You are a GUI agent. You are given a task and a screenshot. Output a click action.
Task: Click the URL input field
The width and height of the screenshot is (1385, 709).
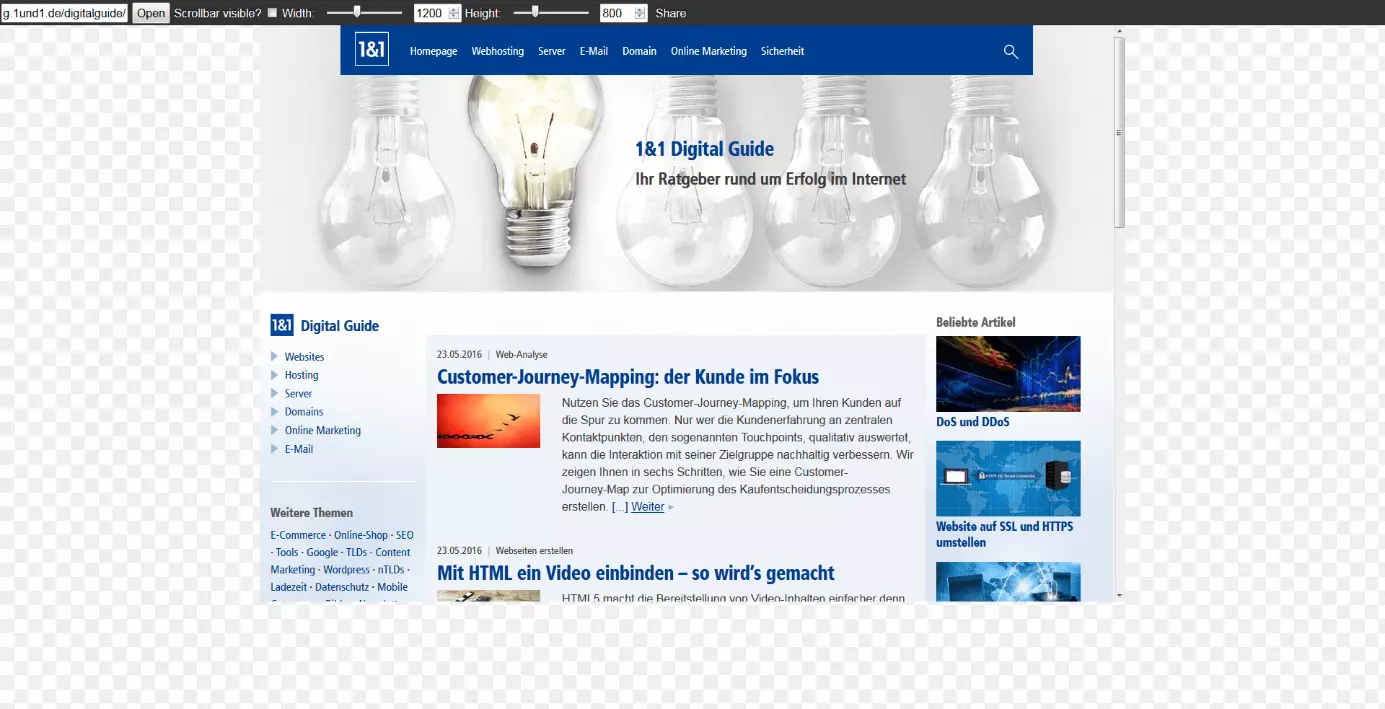pos(65,13)
